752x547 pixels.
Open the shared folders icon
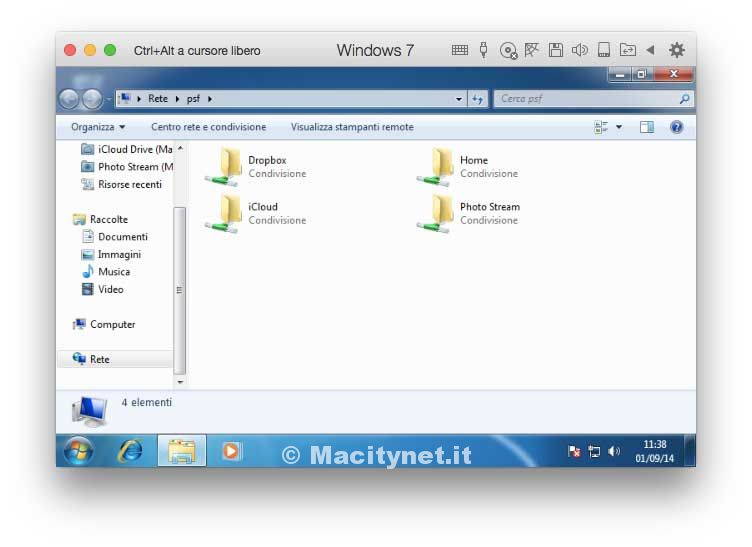627,50
